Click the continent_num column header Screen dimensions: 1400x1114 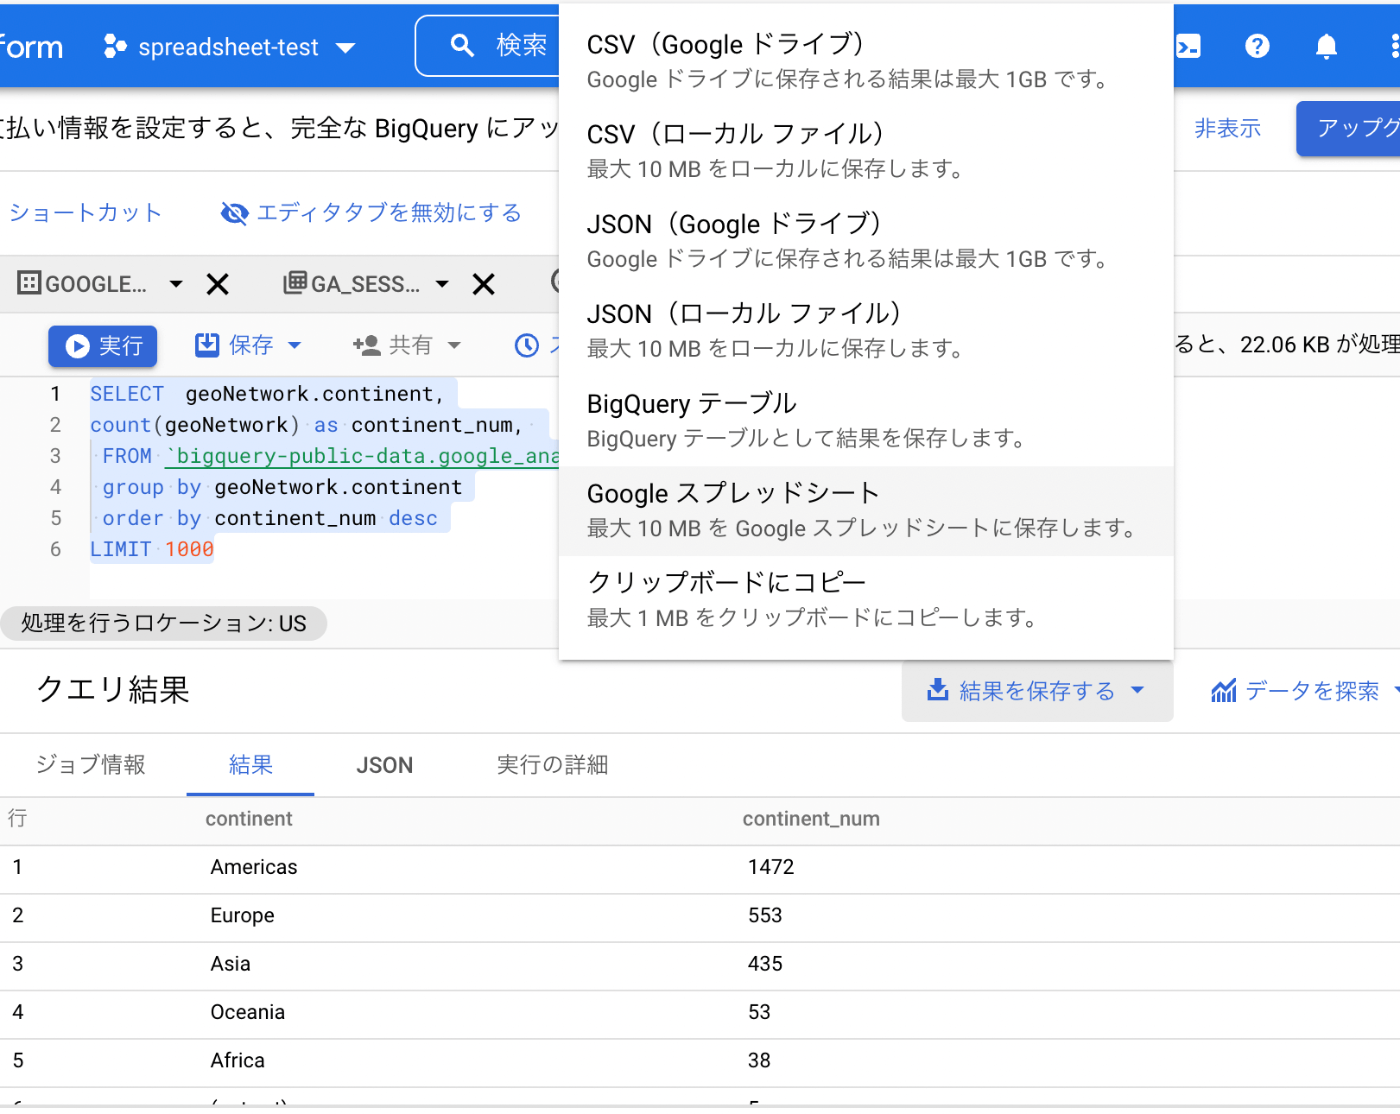click(x=811, y=819)
